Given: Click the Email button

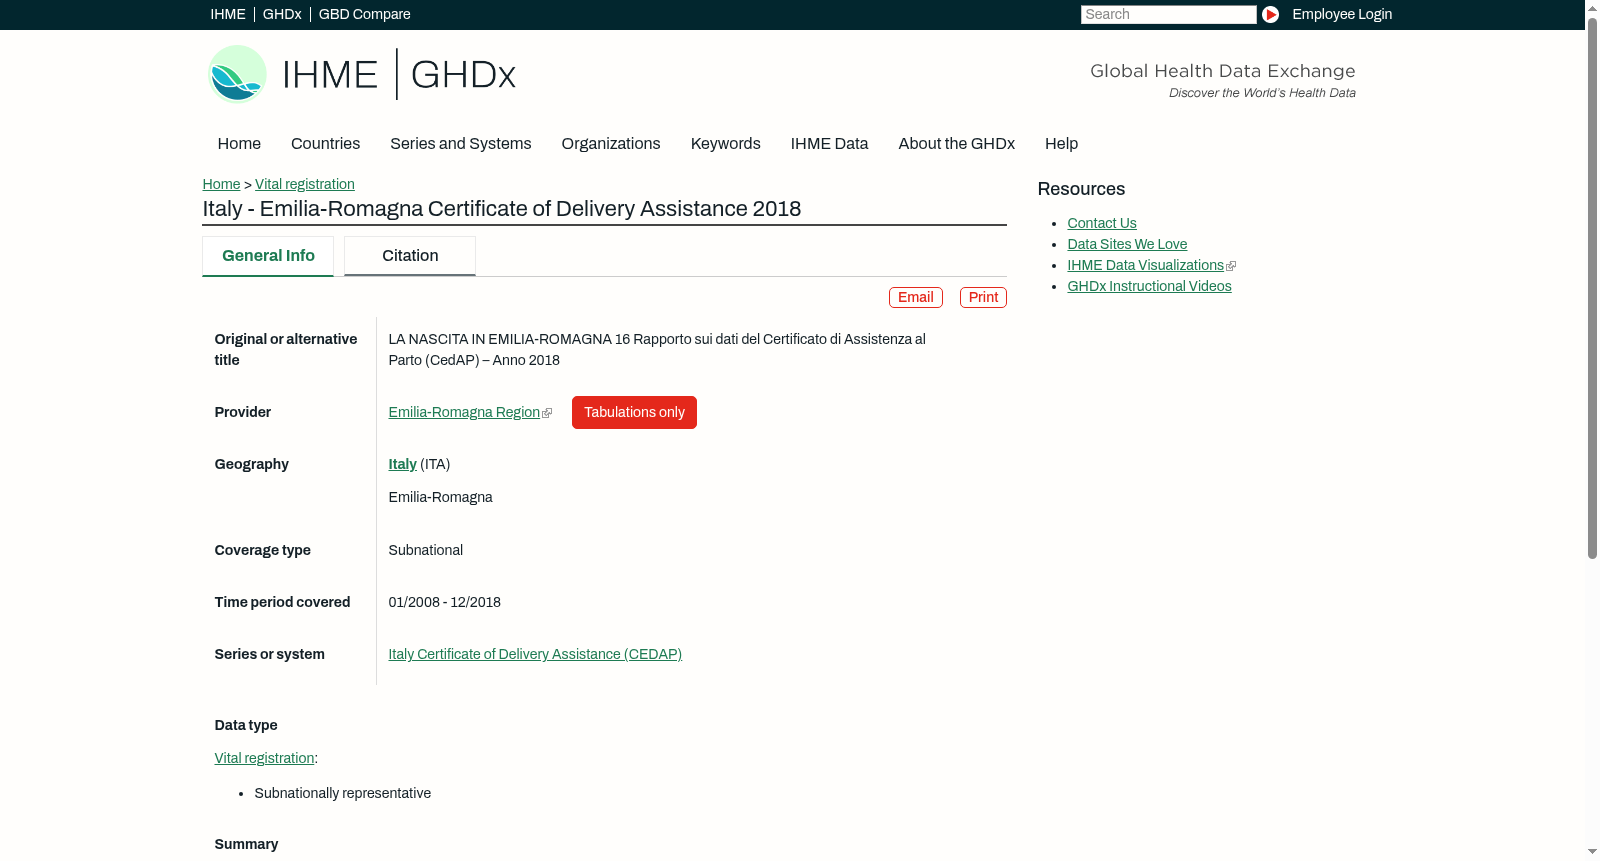Looking at the screenshot, I should point(916,298).
